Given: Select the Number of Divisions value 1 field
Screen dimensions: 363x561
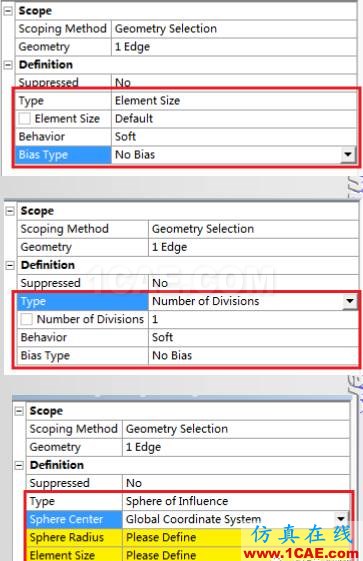Looking at the screenshot, I should [253, 319].
